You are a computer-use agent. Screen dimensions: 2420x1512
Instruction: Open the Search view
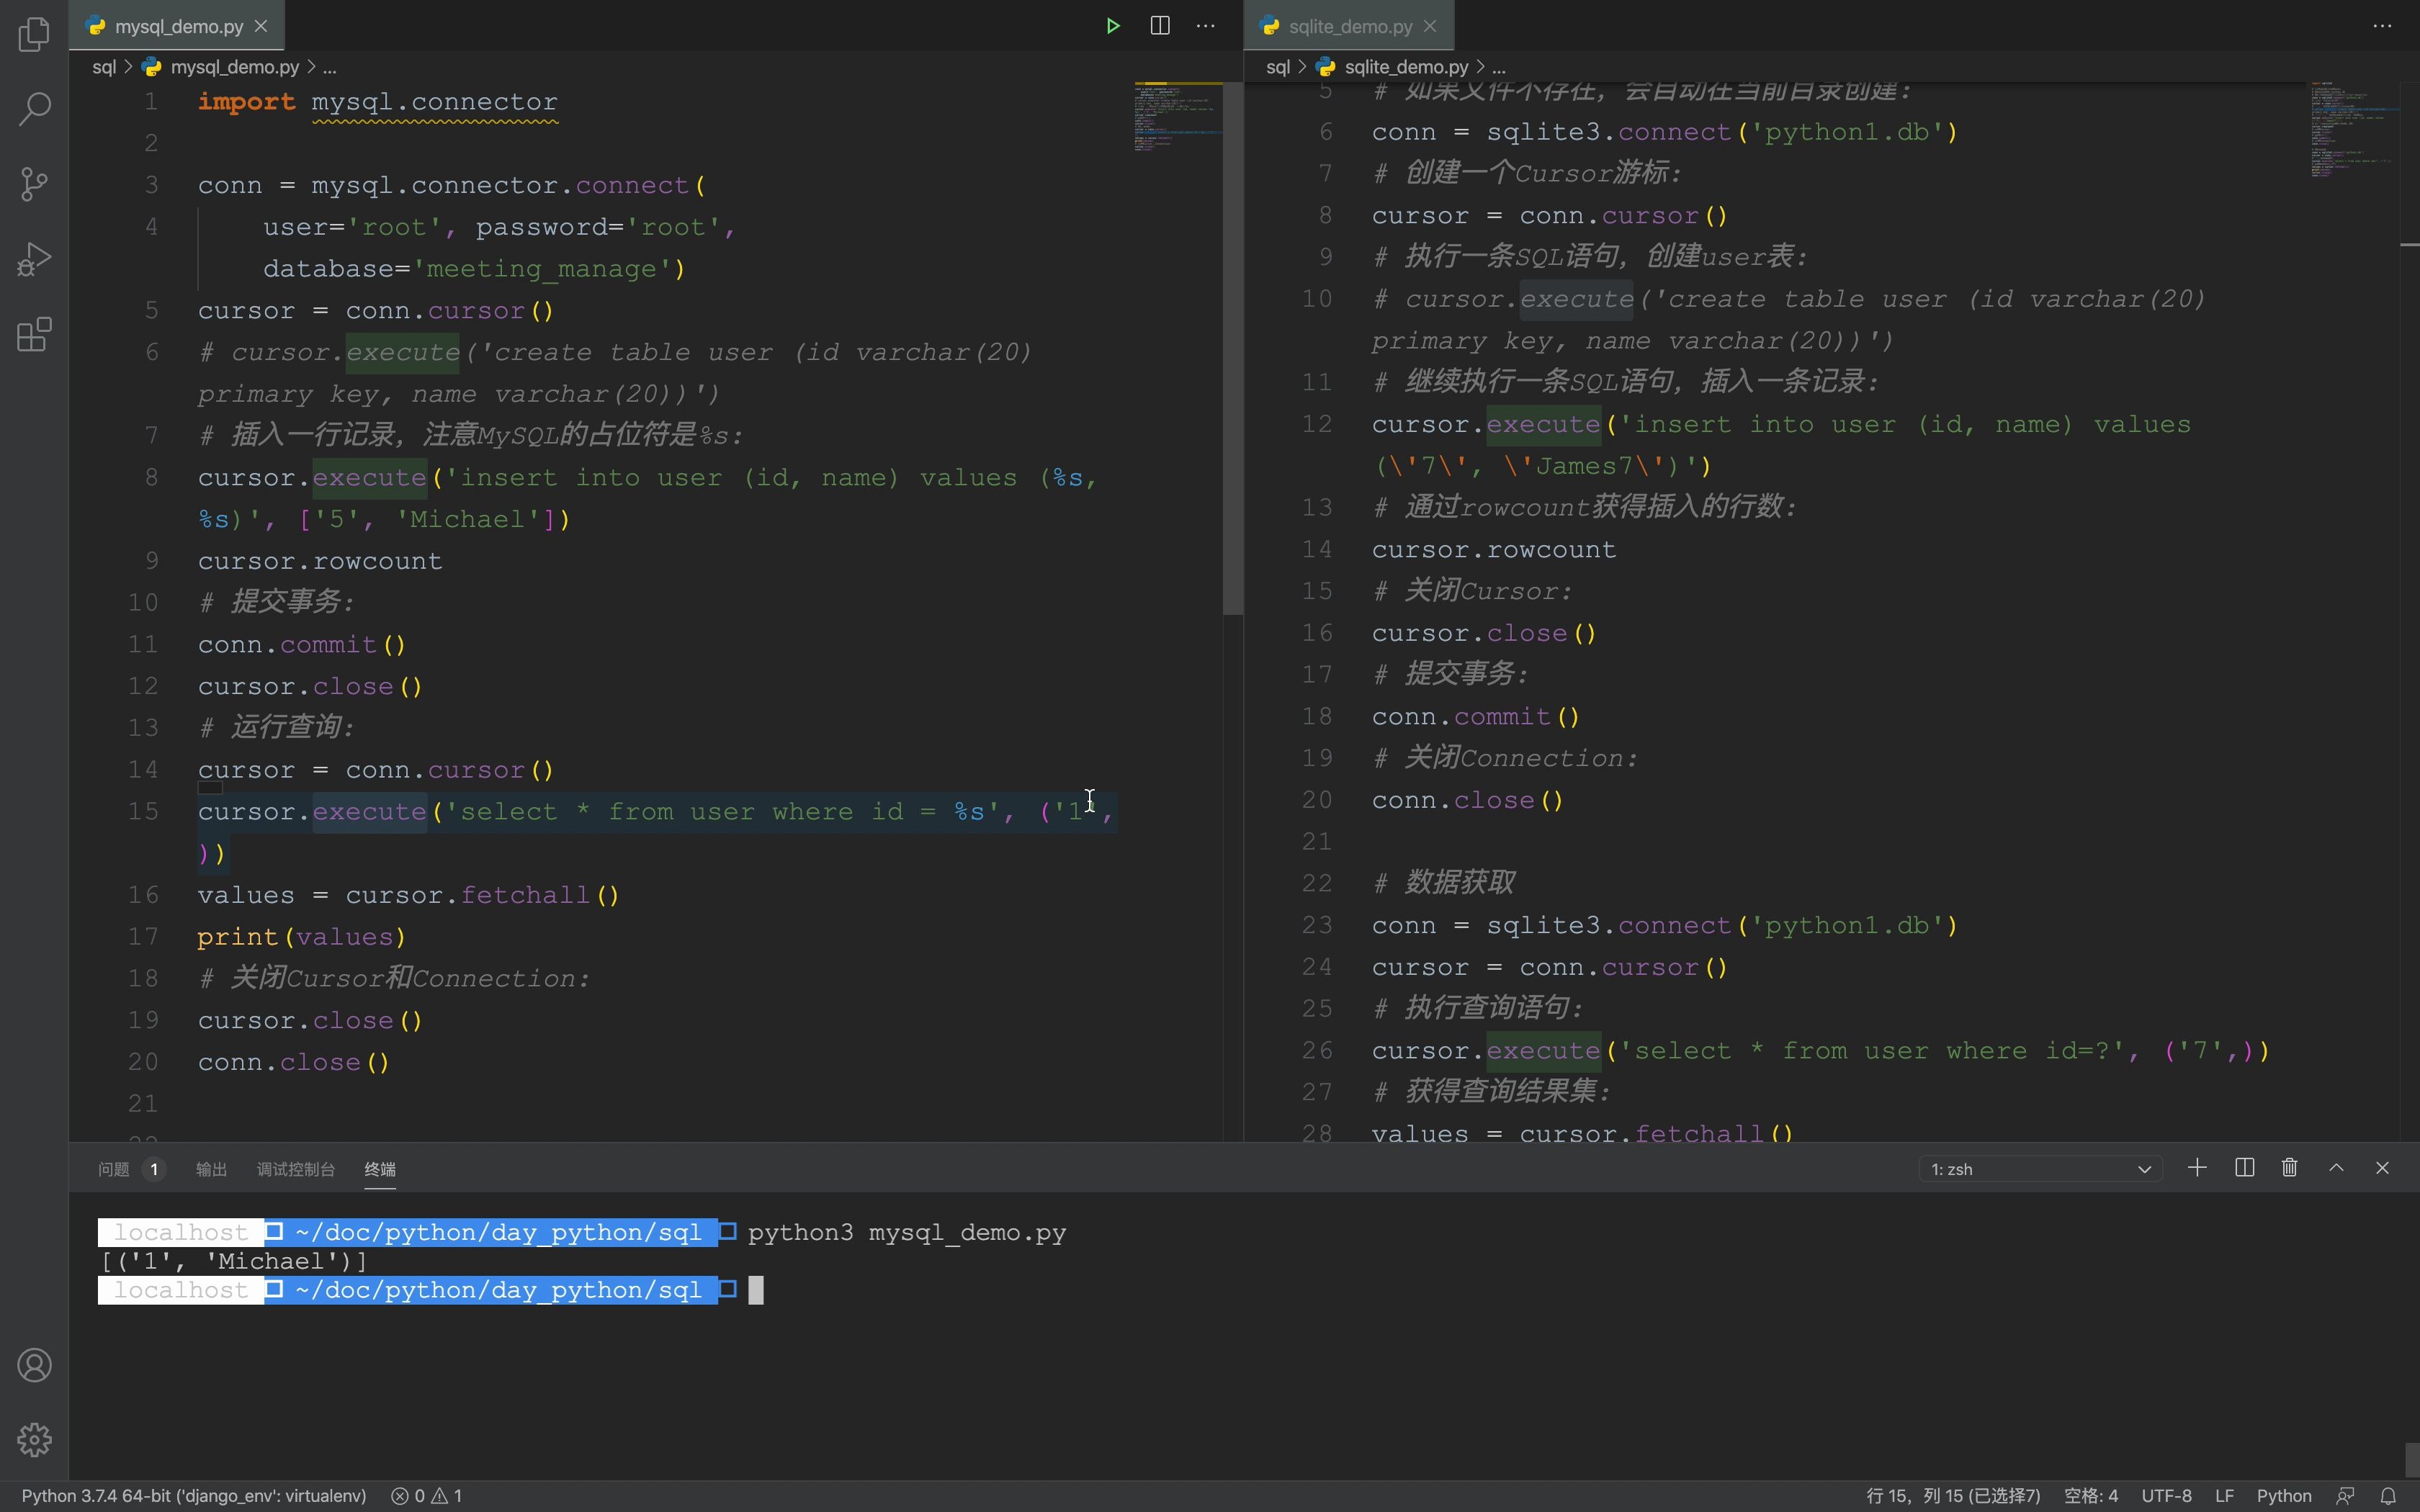coord(34,108)
